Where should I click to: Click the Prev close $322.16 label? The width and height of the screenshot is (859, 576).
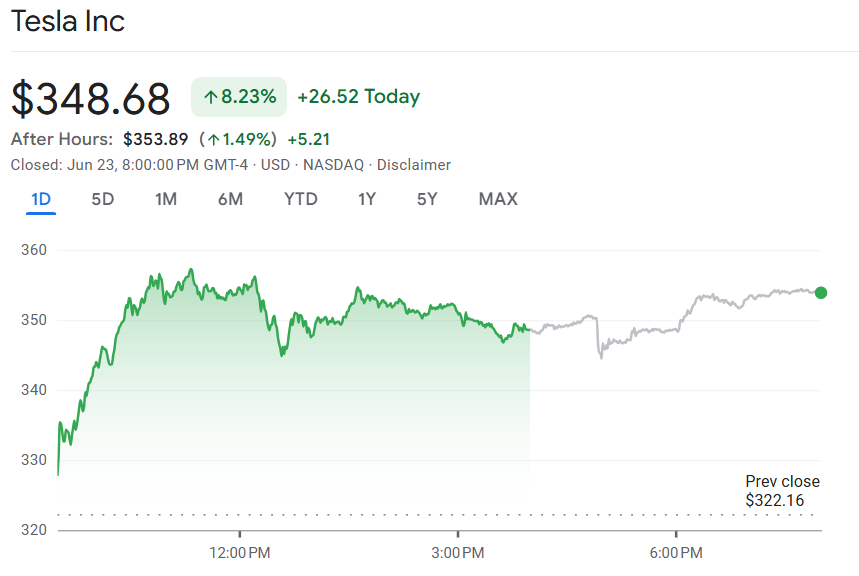(x=781, y=491)
